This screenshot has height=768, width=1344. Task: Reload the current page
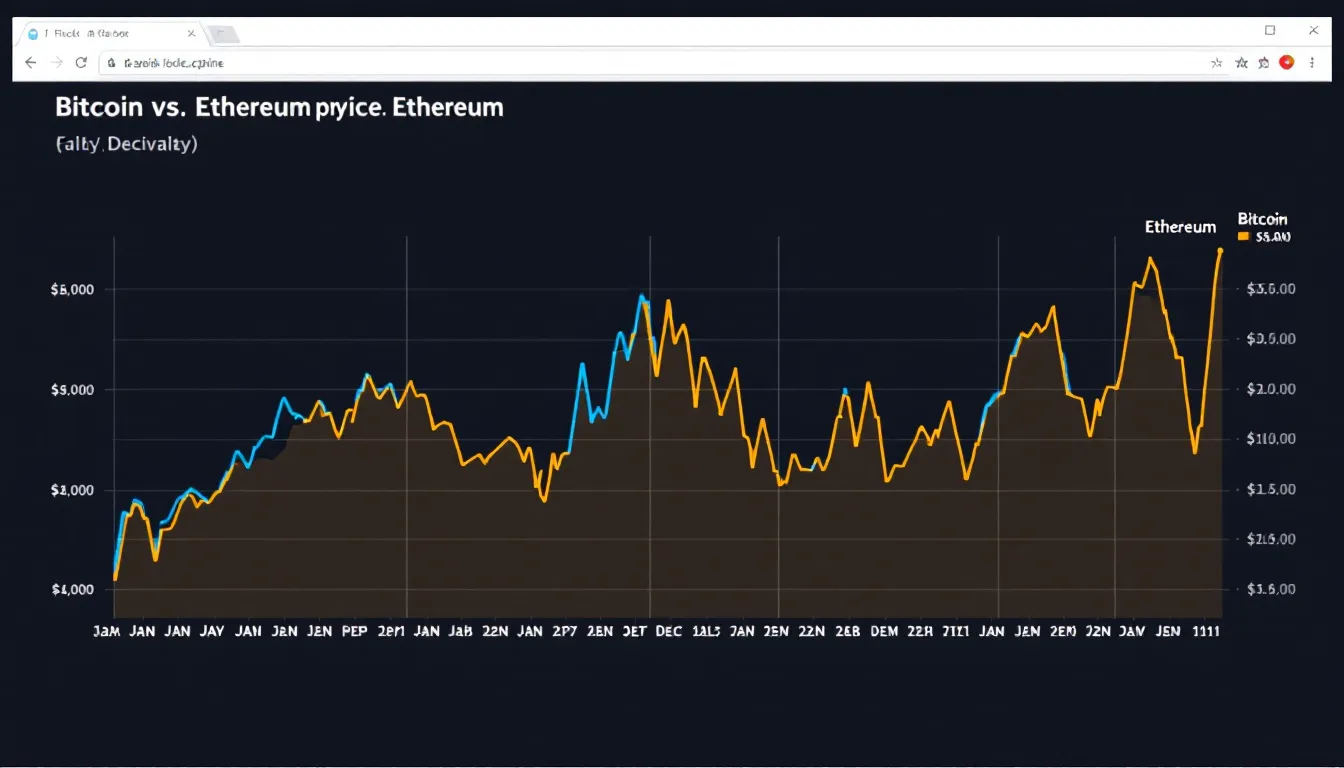point(81,62)
